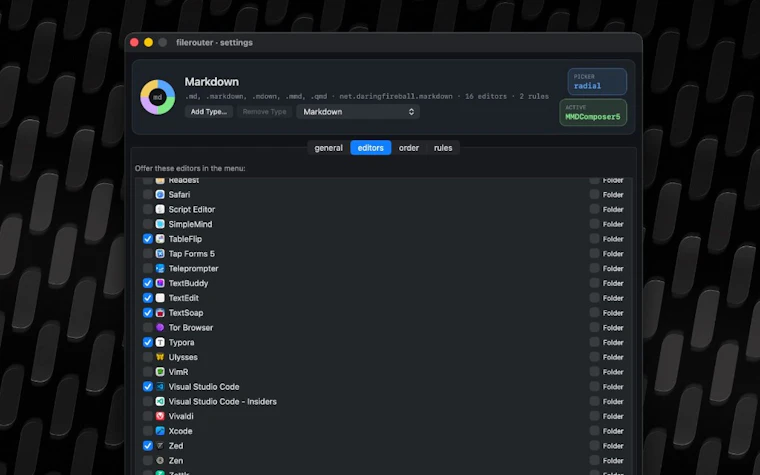Go to the rules tab
Screen dimensions: 760x475
[x=443, y=148]
